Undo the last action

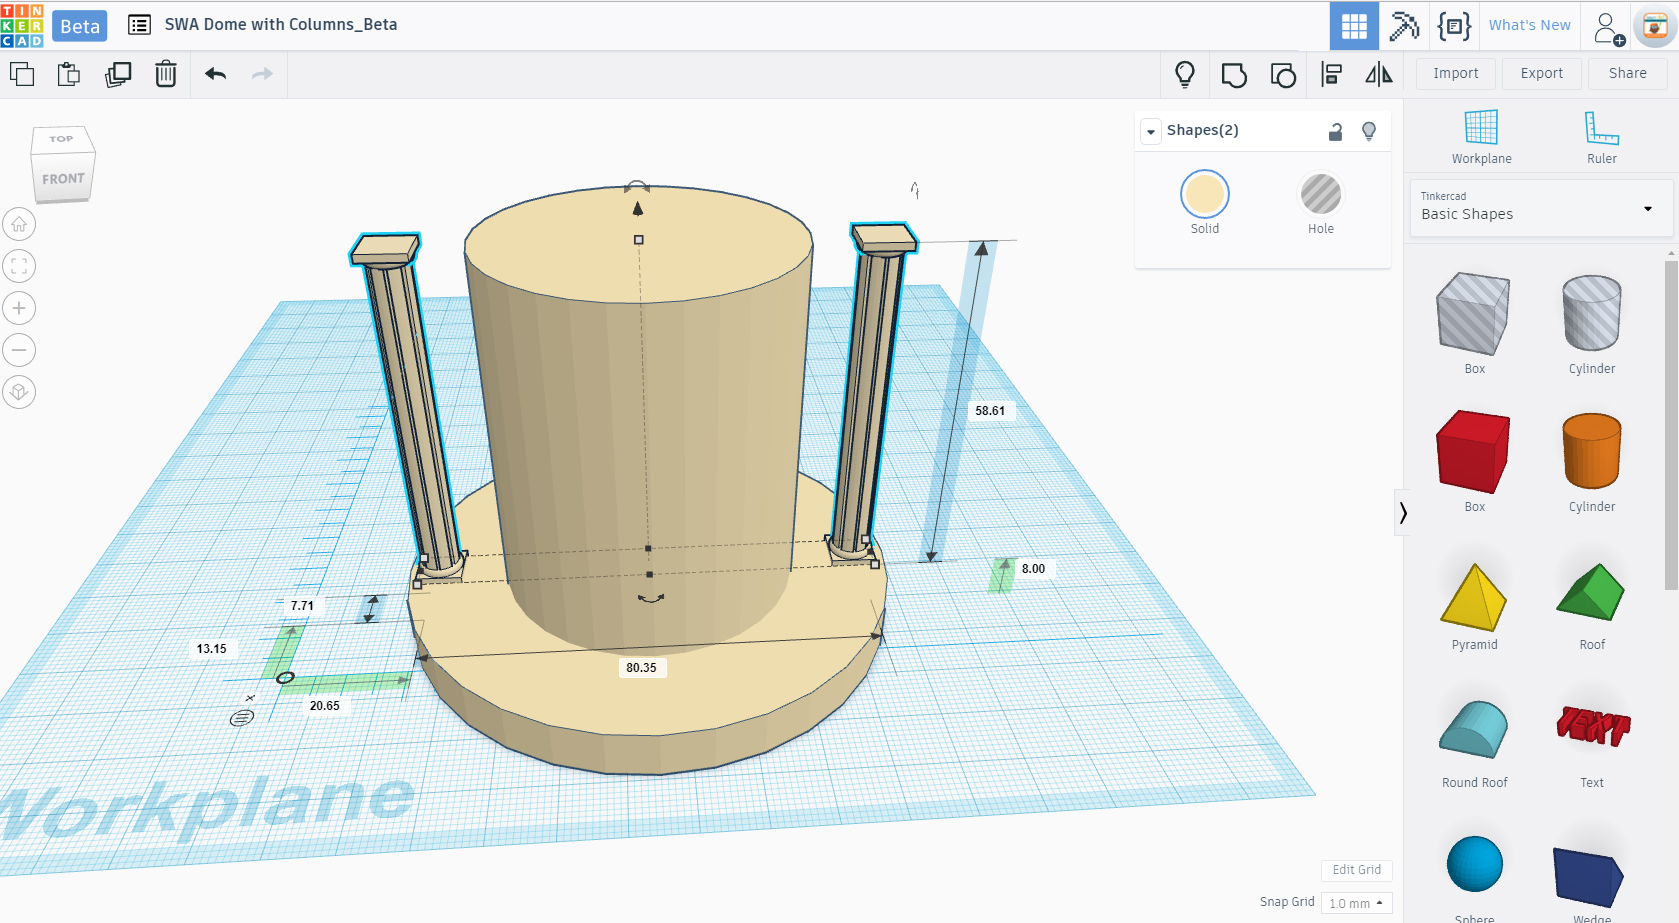tap(216, 74)
